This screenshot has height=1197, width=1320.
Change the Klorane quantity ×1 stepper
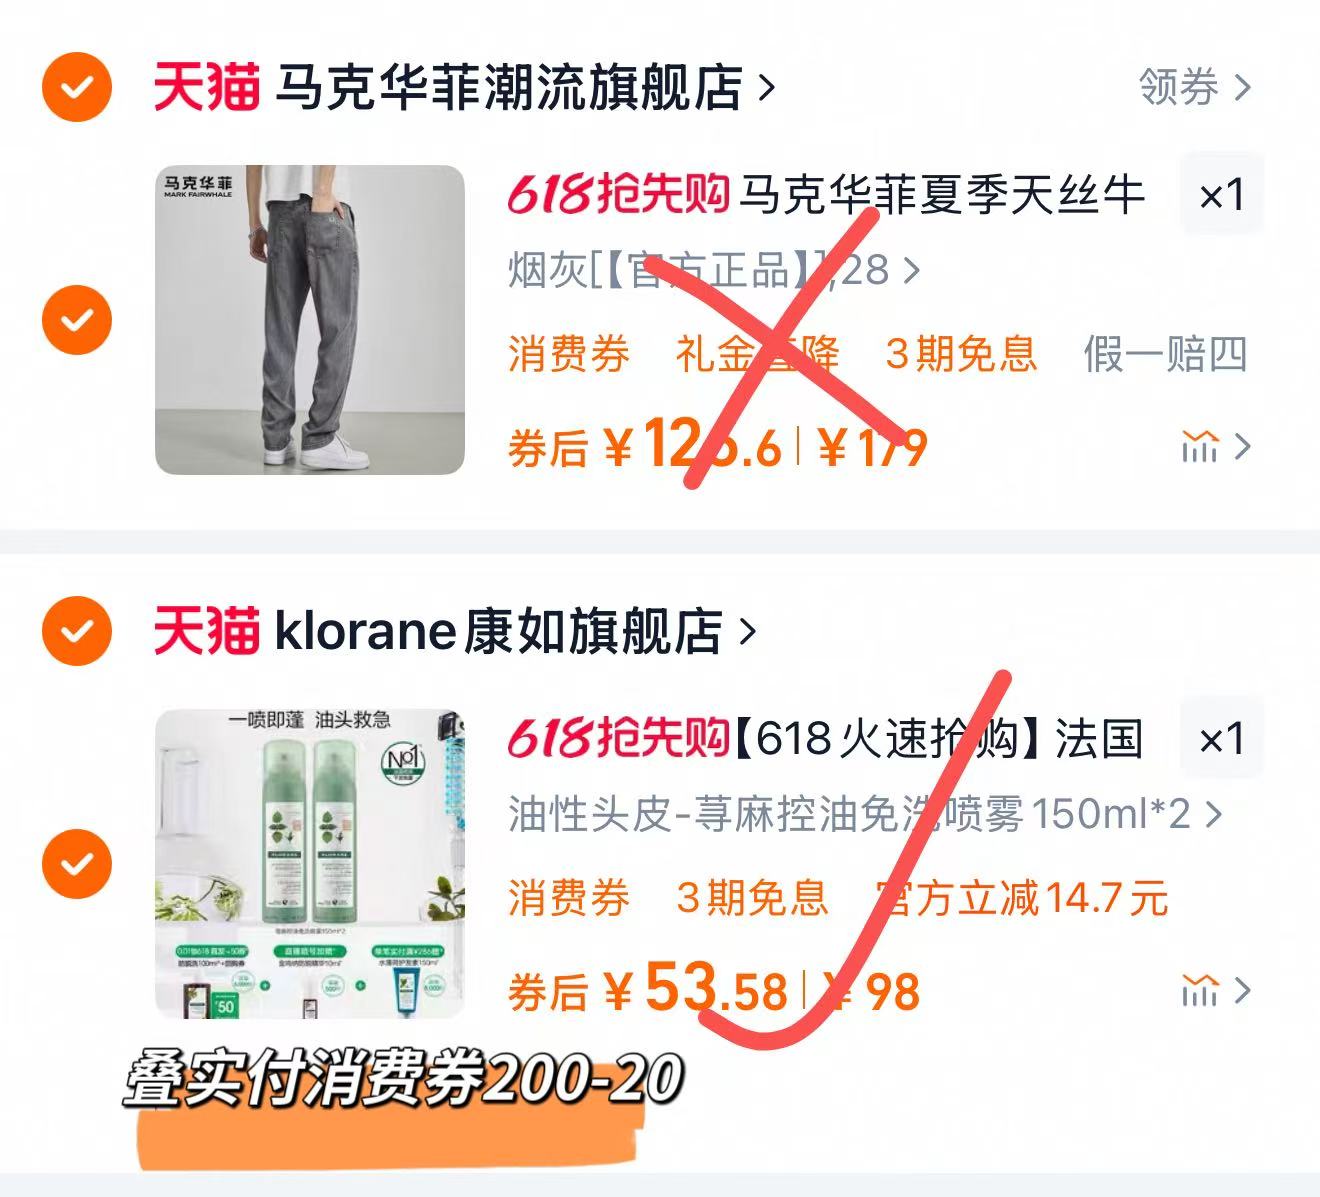(x=1222, y=739)
